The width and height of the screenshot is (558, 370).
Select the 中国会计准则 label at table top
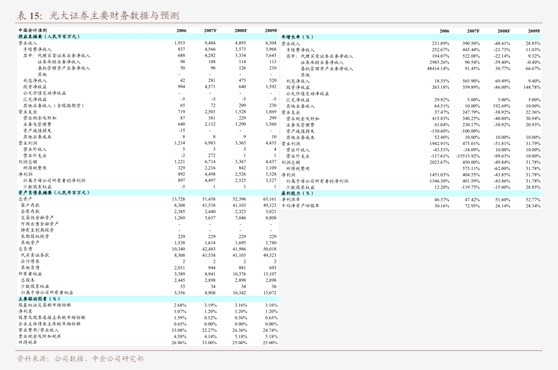(x=32, y=30)
